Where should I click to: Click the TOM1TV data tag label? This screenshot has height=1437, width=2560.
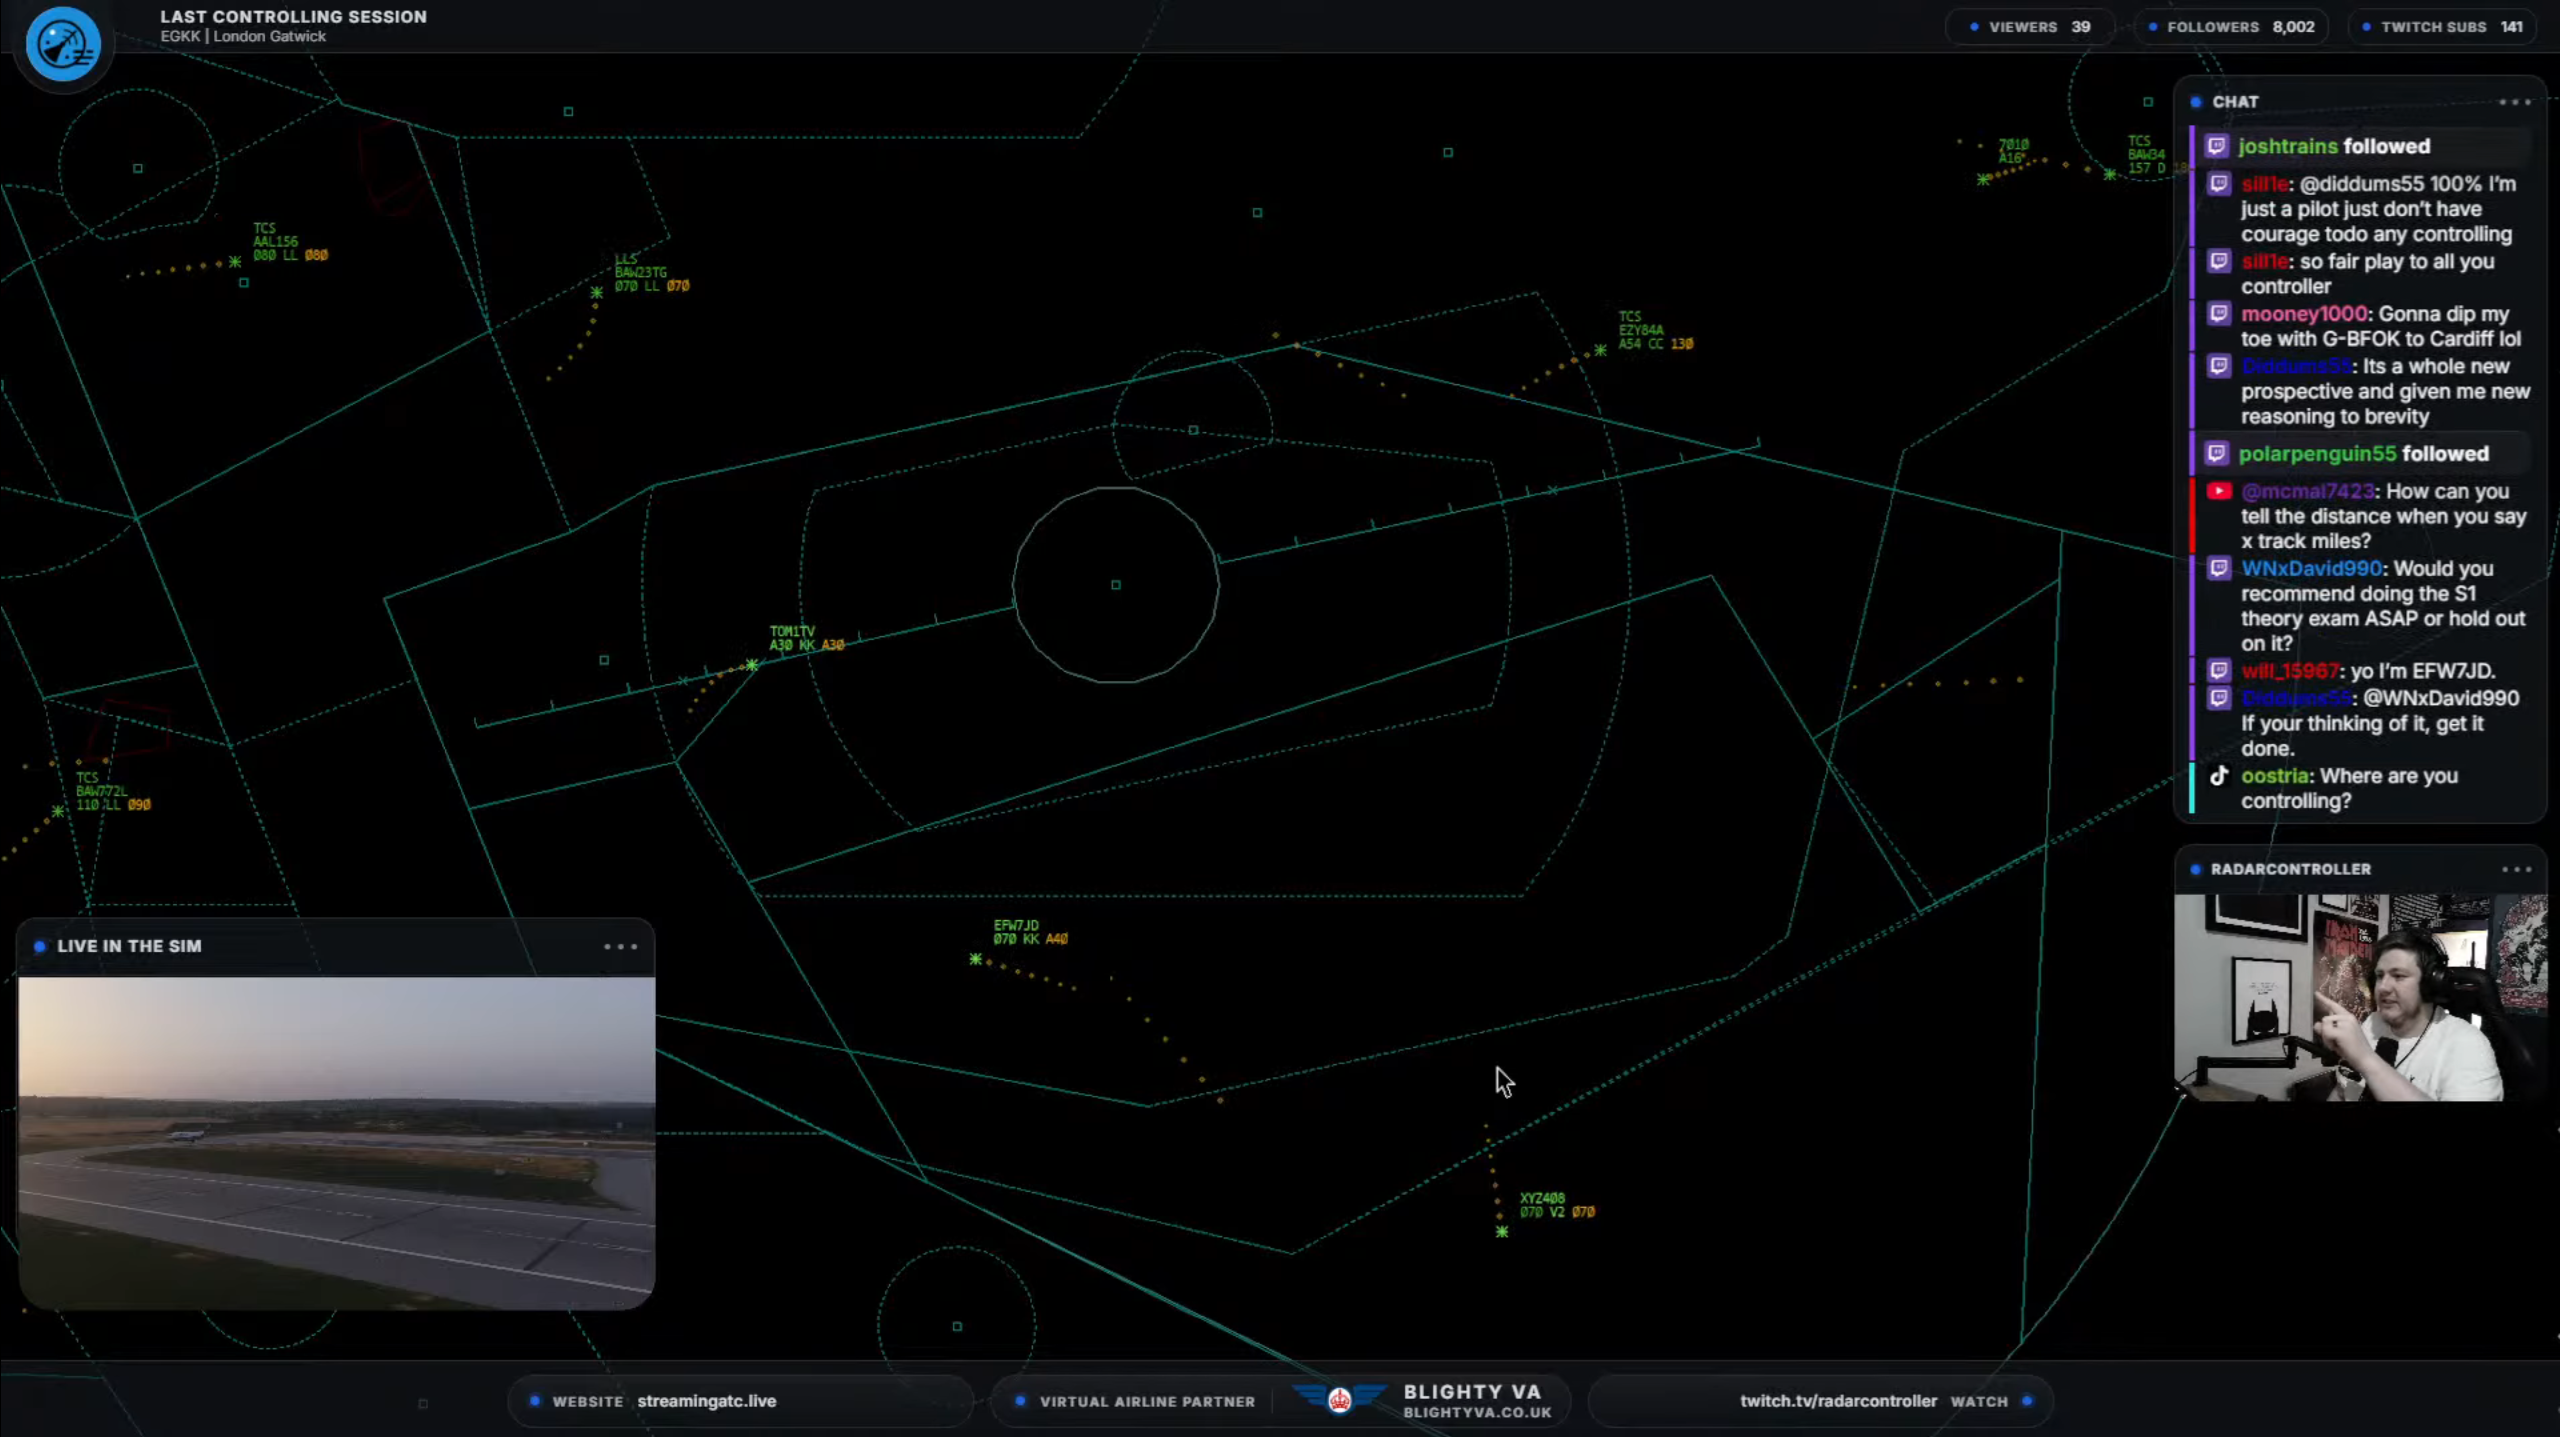pos(806,638)
